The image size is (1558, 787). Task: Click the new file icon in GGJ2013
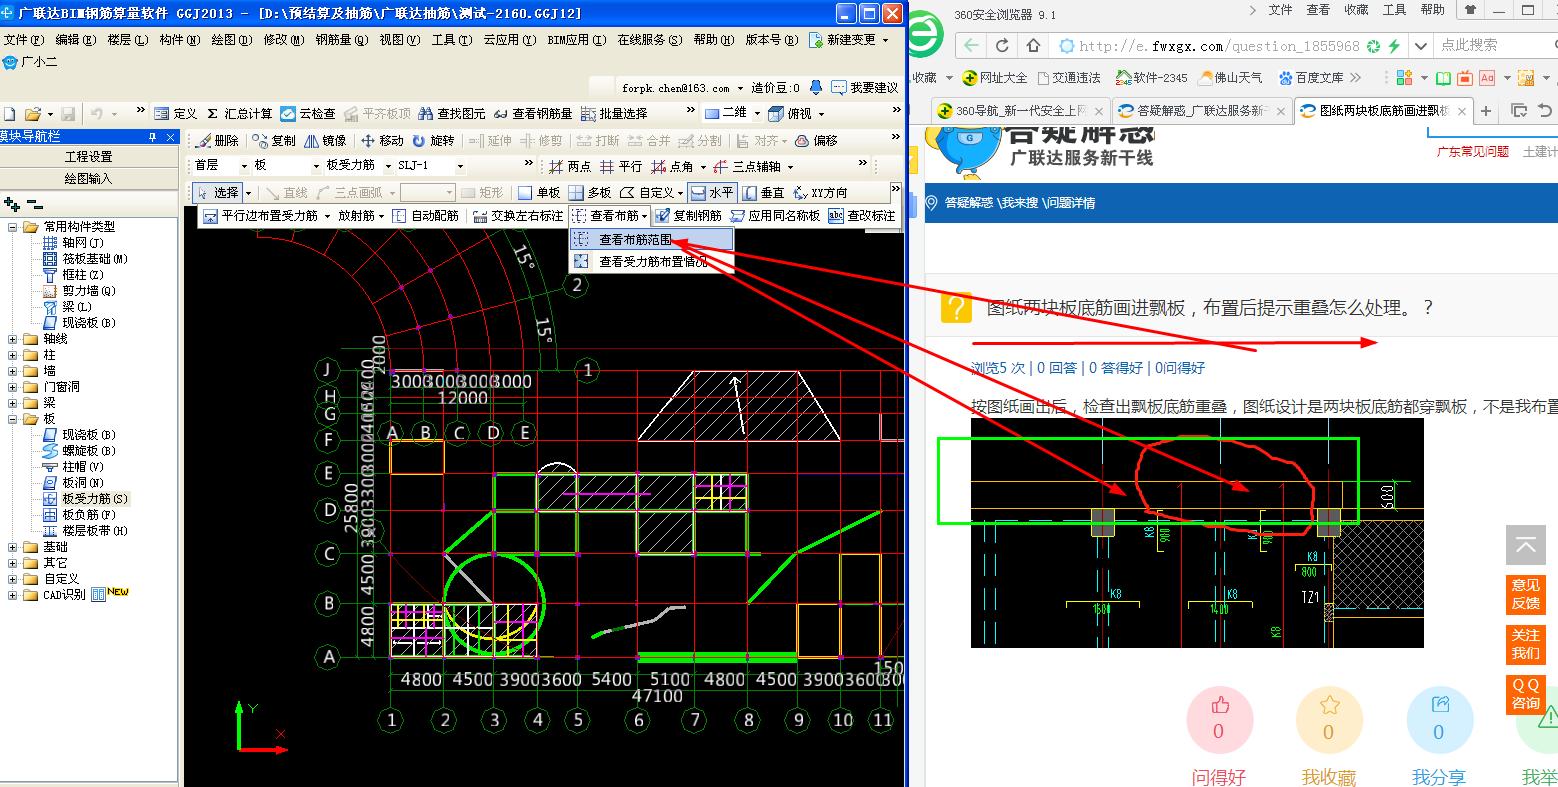9,114
